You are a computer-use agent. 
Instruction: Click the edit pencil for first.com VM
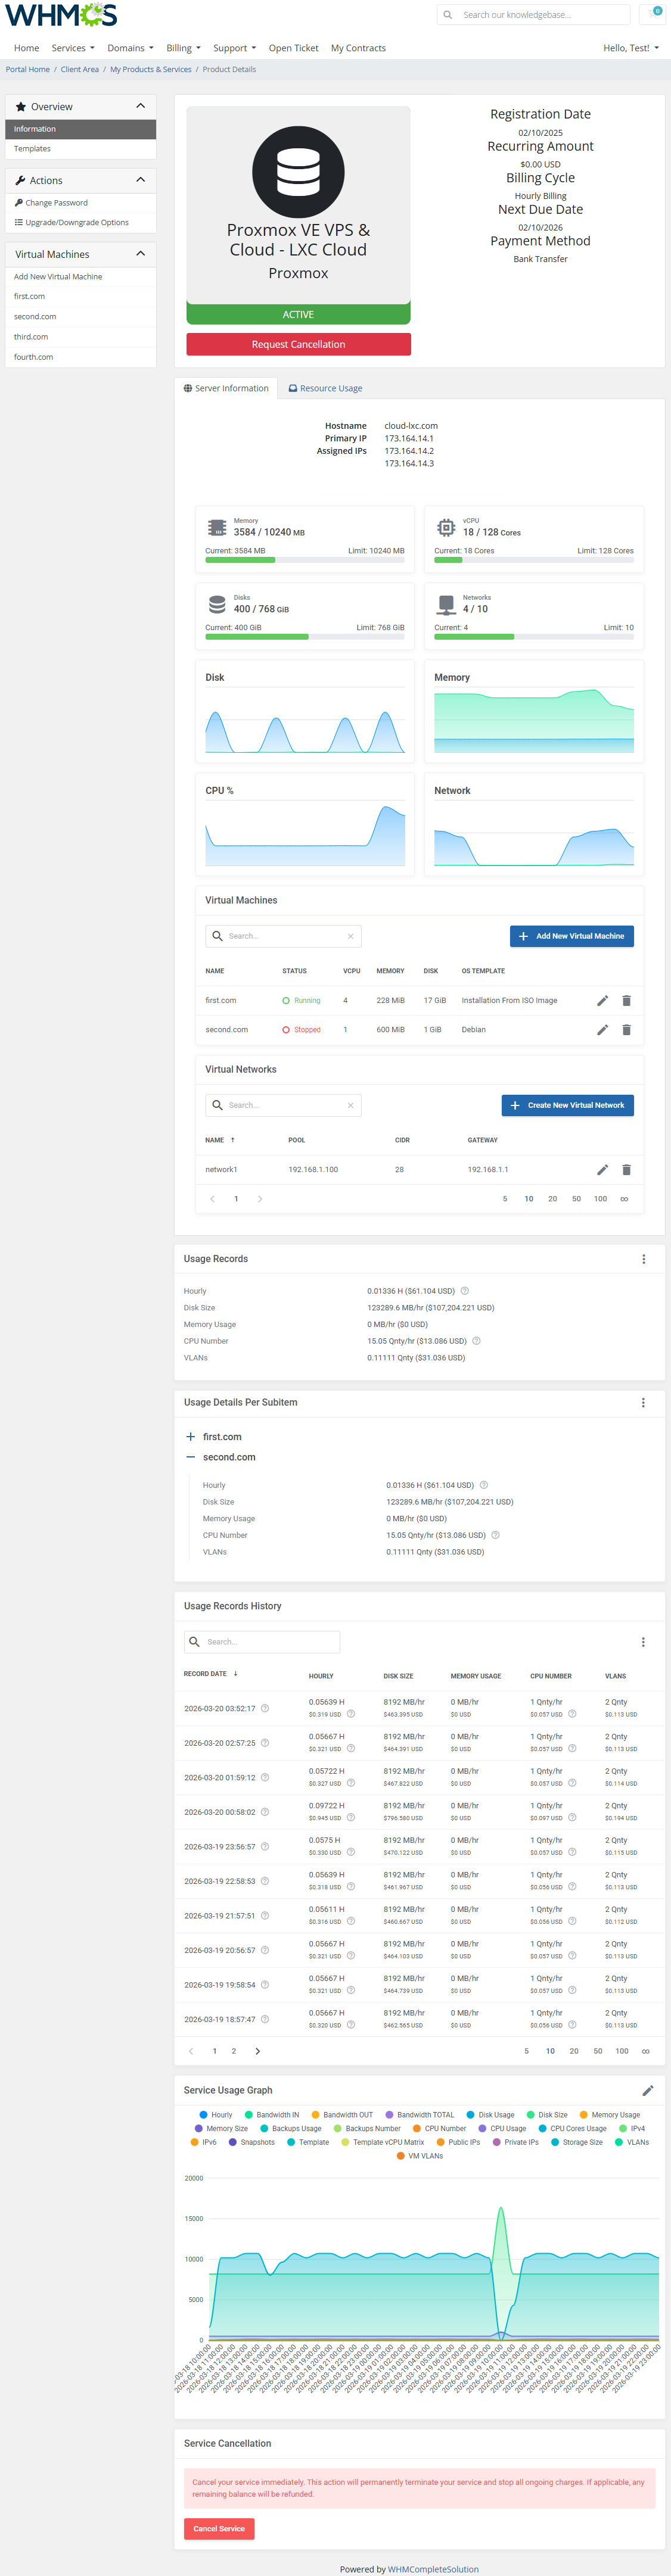tap(602, 1000)
